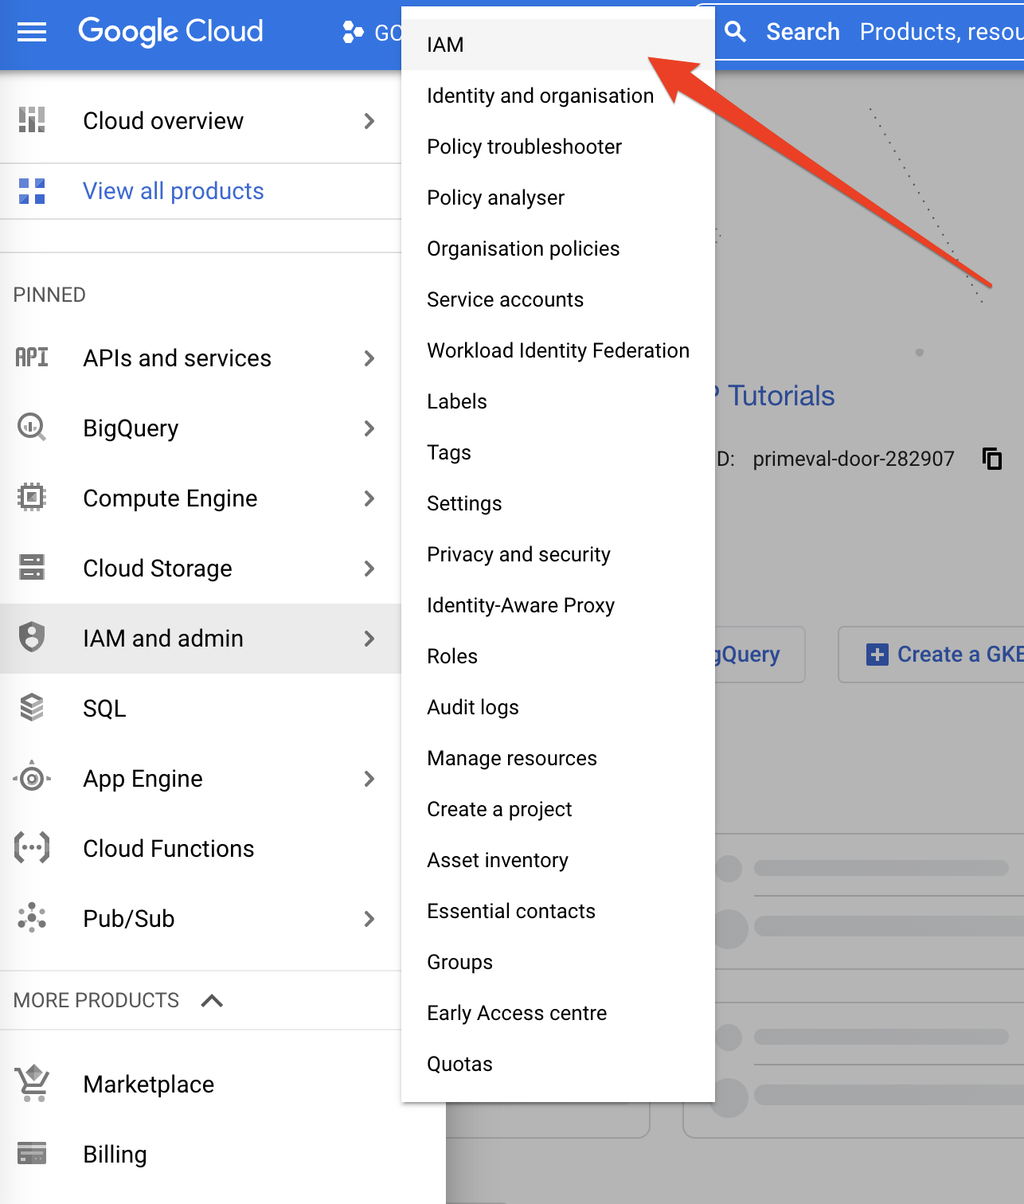The image size is (1024, 1204).
Task: Click the Cloud Functions icon
Action: tap(32, 848)
